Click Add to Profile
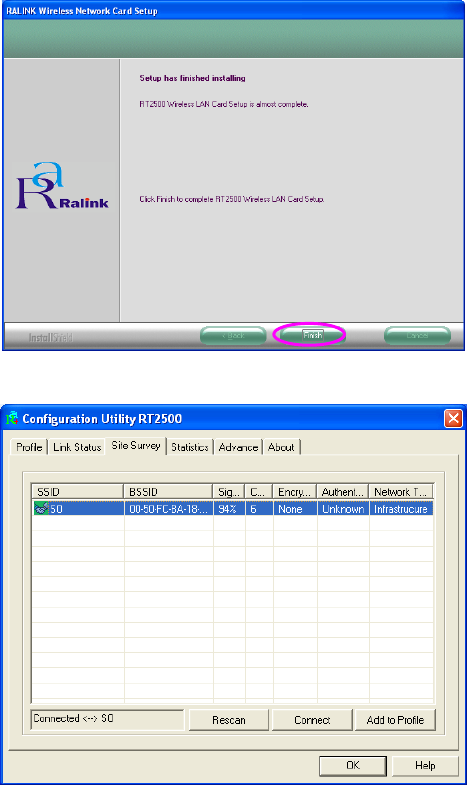Viewport: 467px width, 785px height. pos(395,720)
